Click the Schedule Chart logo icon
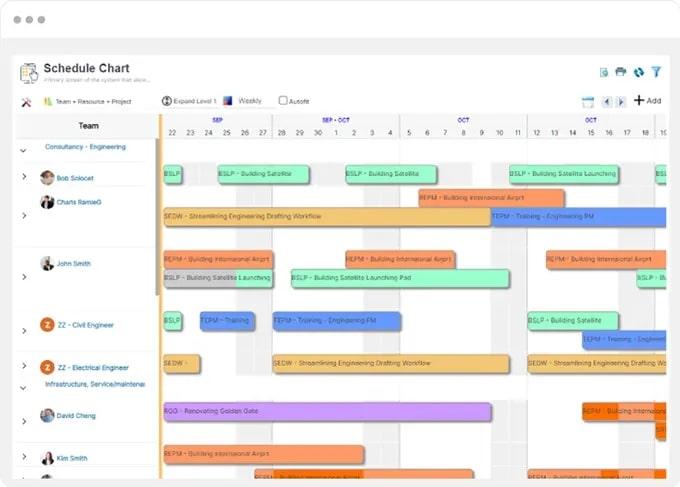The width and height of the screenshot is (680, 487). tap(29, 73)
